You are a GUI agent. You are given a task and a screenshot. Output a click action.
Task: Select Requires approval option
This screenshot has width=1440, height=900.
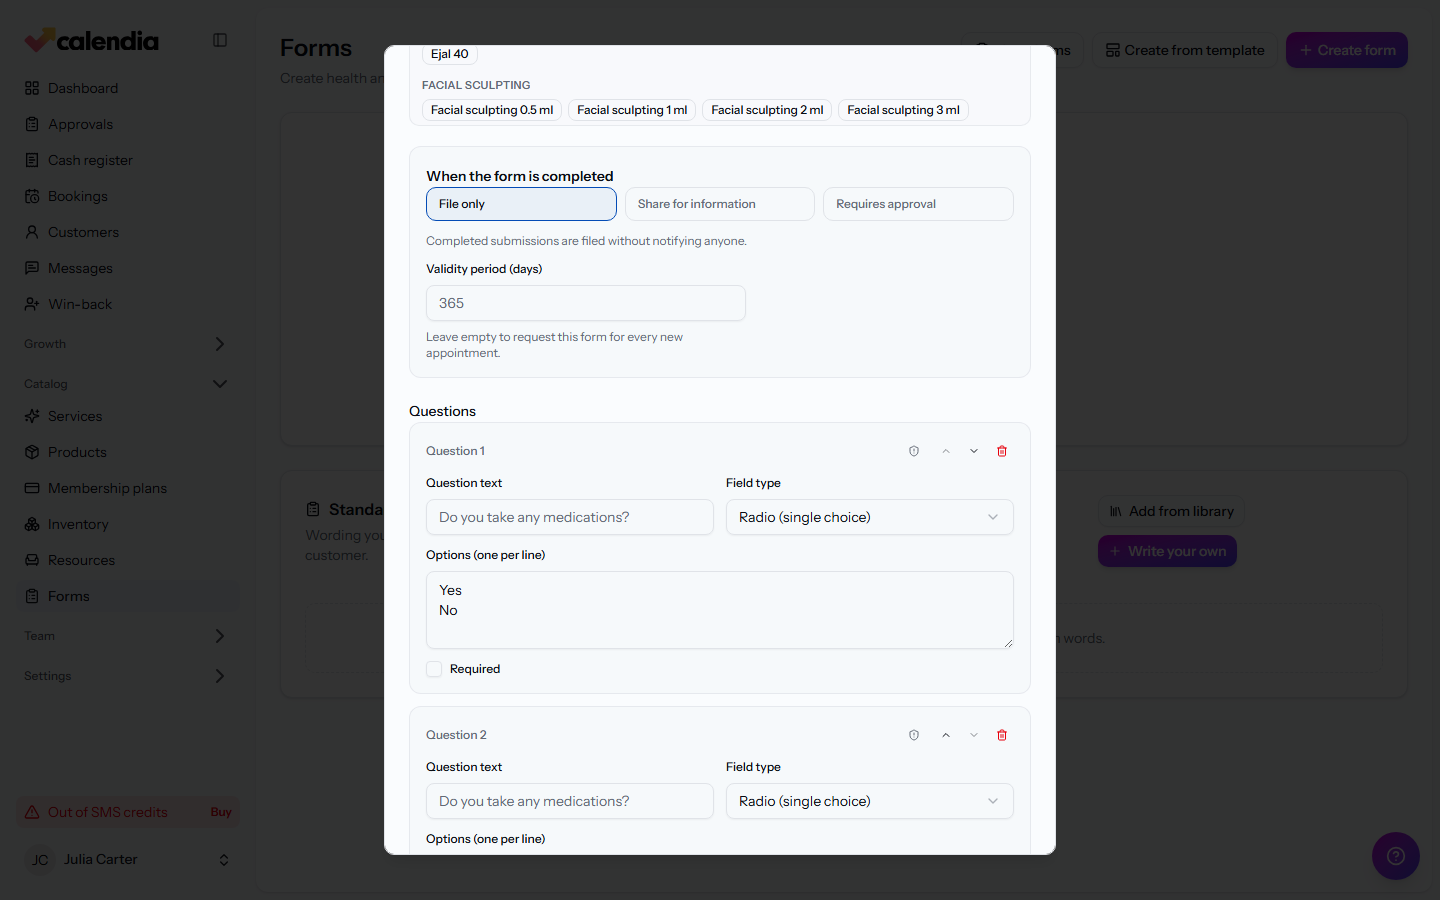pyautogui.click(x=918, y=204)
